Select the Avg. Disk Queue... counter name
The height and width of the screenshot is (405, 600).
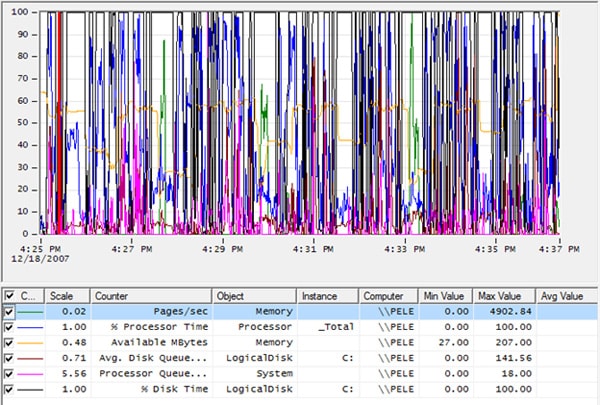pyautogui.click(x=153, y=358)
